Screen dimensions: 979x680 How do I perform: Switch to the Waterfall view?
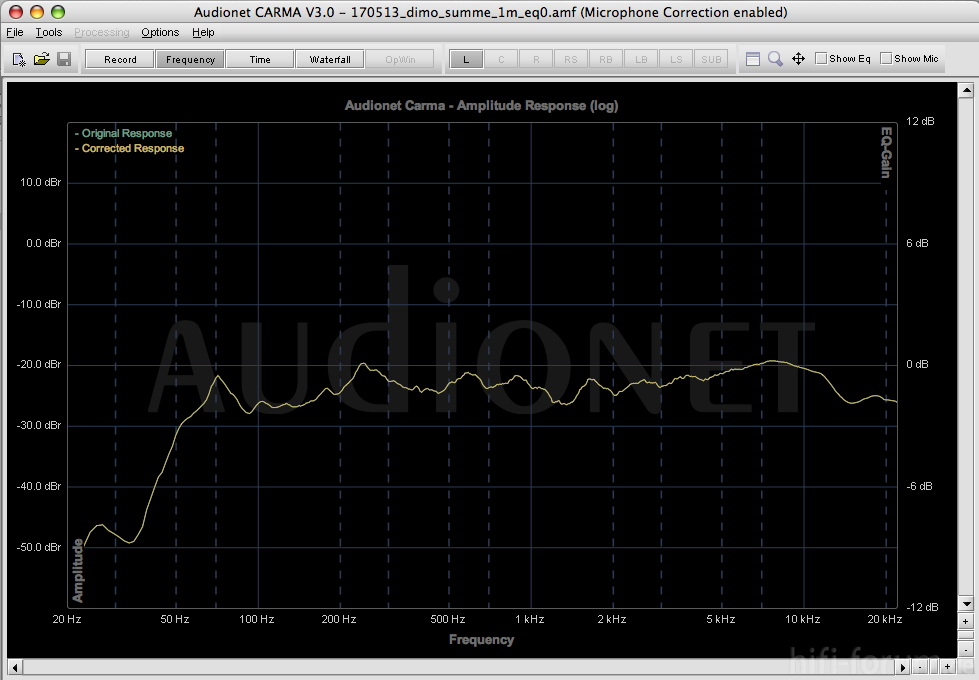pyautogui.click(x=330, y=59)
